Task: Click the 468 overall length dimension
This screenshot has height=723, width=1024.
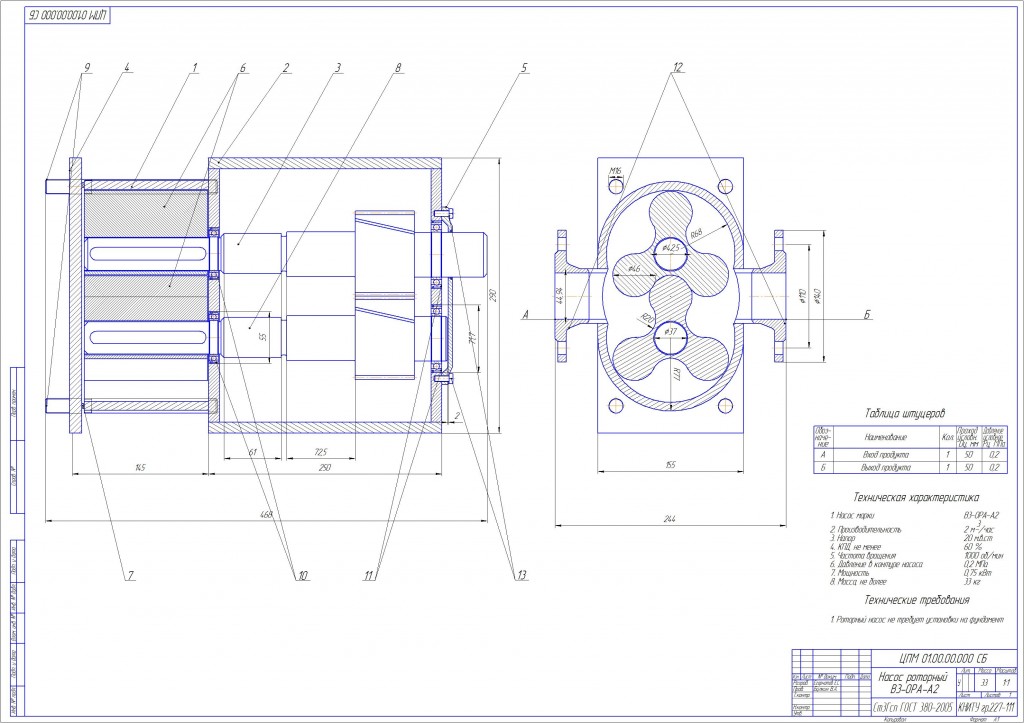Action: click(266, 515)
